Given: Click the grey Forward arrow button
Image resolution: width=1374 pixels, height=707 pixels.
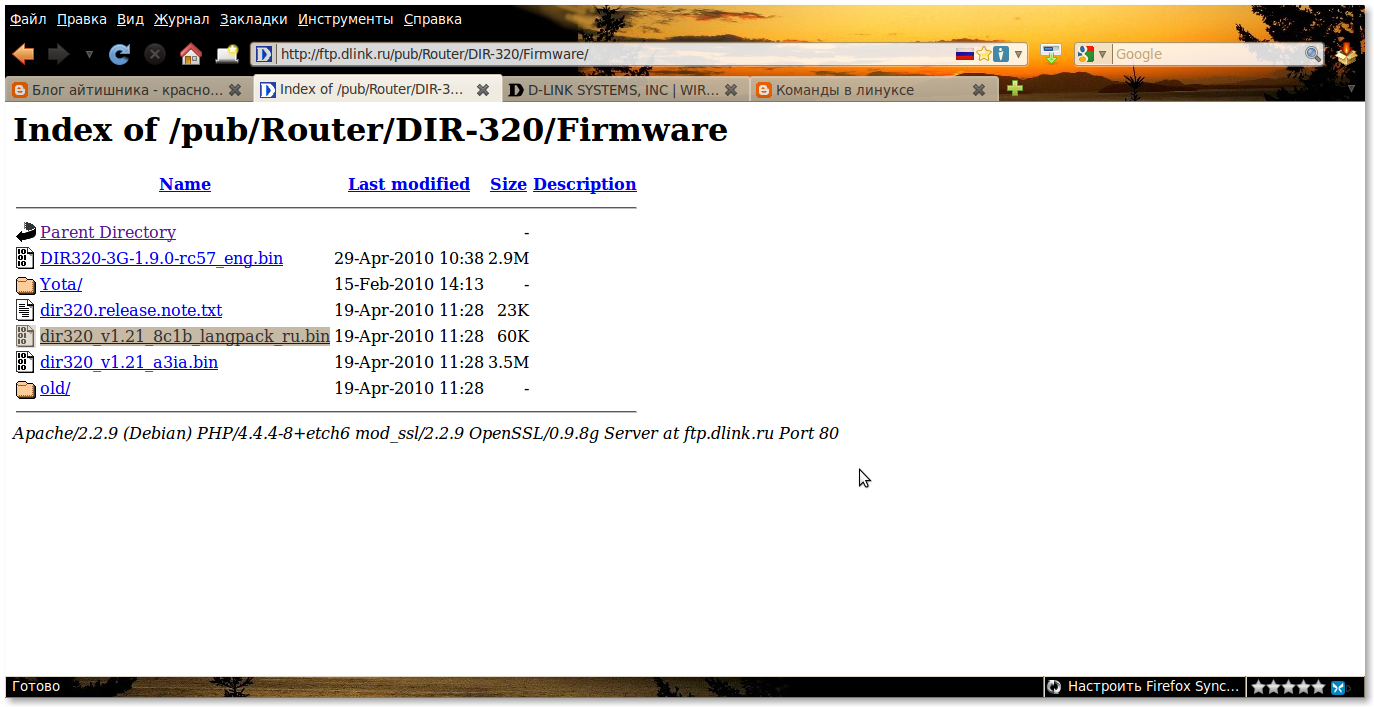Looking at the screenshot, I should [x=59, y=54].
